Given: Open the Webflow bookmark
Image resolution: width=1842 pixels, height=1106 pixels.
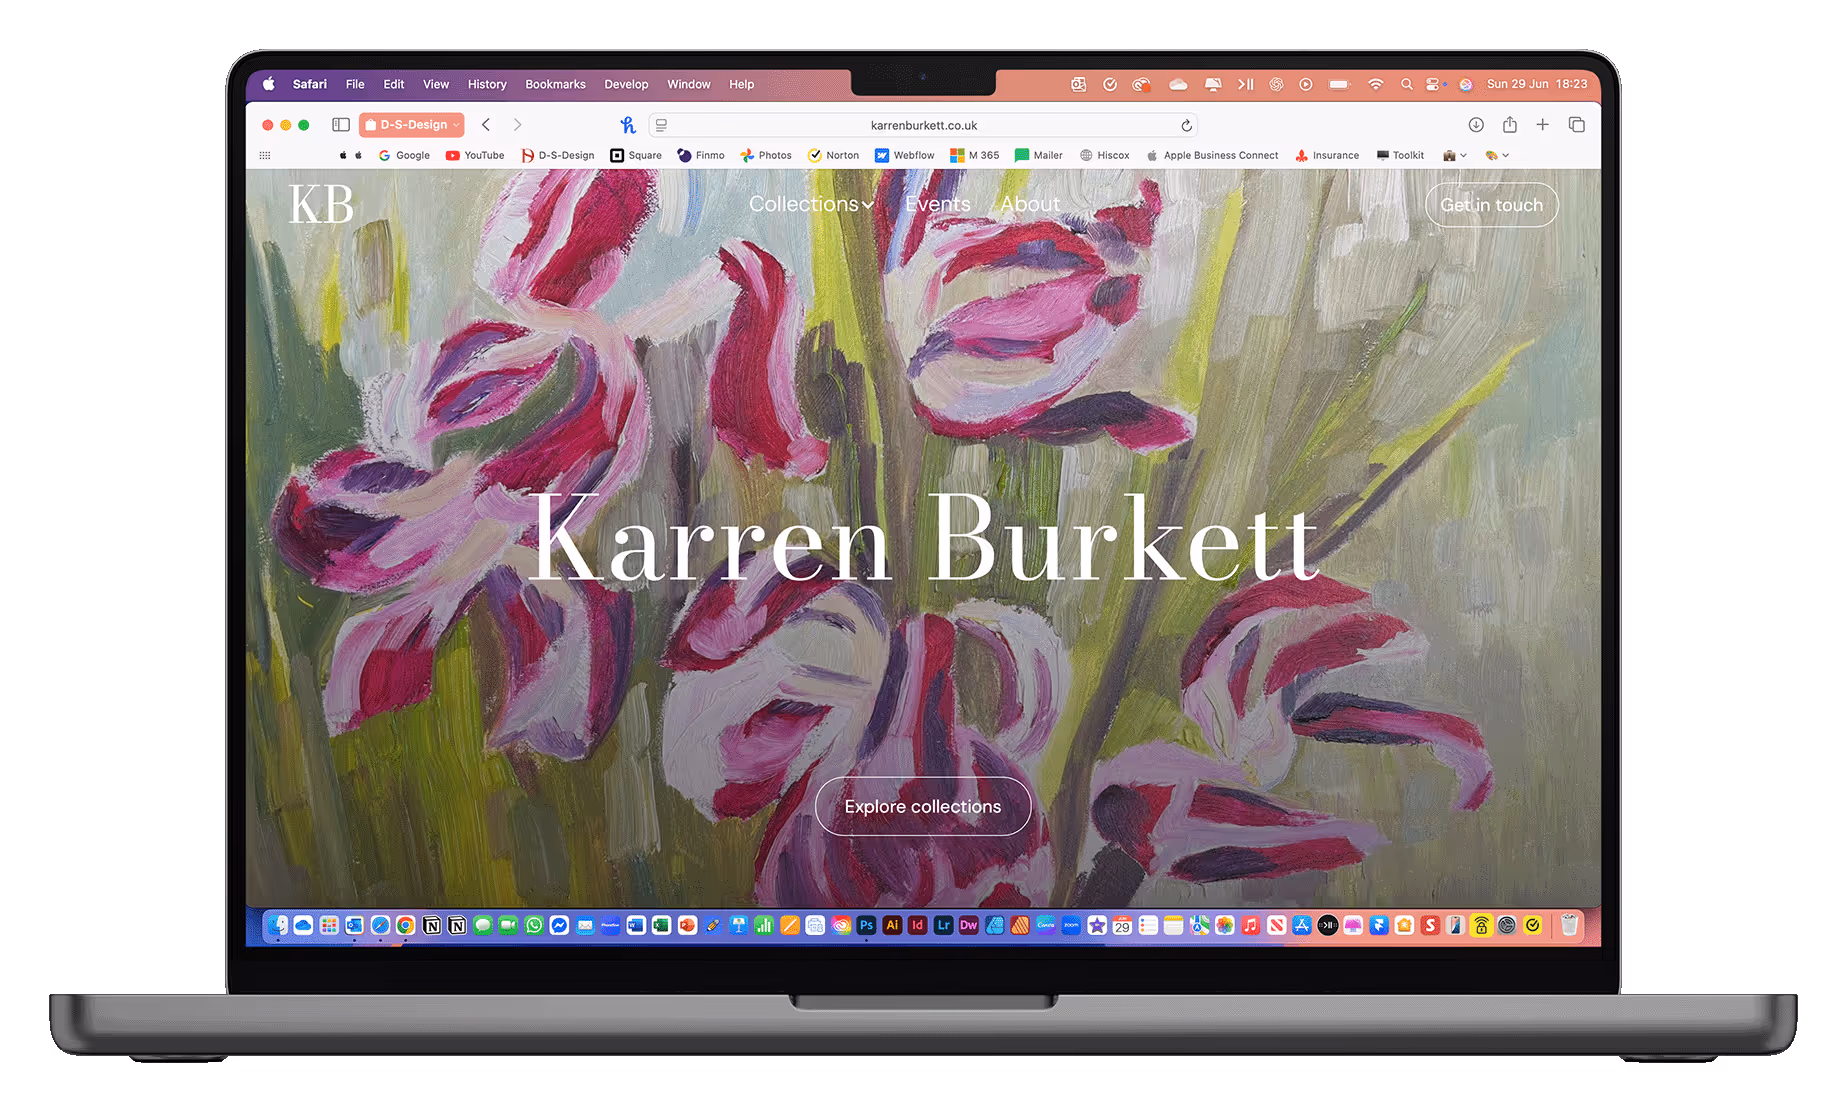Looking at the screenshot, I should (905, 155).
